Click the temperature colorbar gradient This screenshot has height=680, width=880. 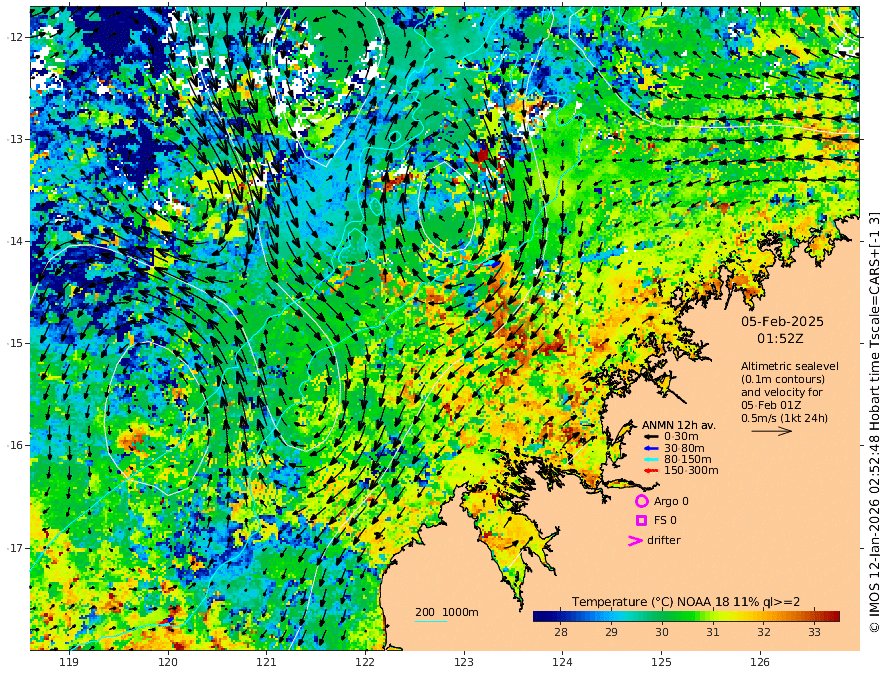(x=686, y=617)
